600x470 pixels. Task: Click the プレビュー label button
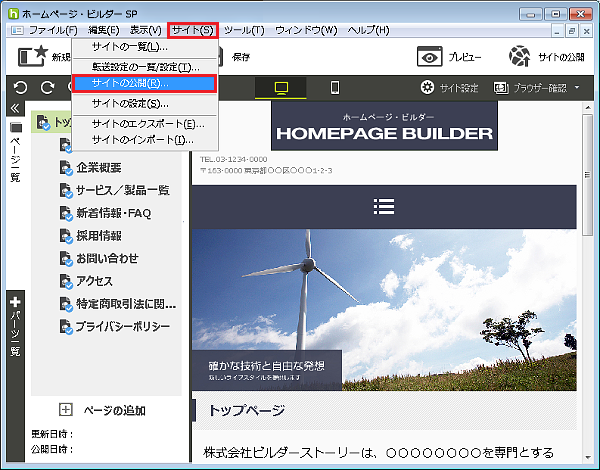(x=465, y=57)
